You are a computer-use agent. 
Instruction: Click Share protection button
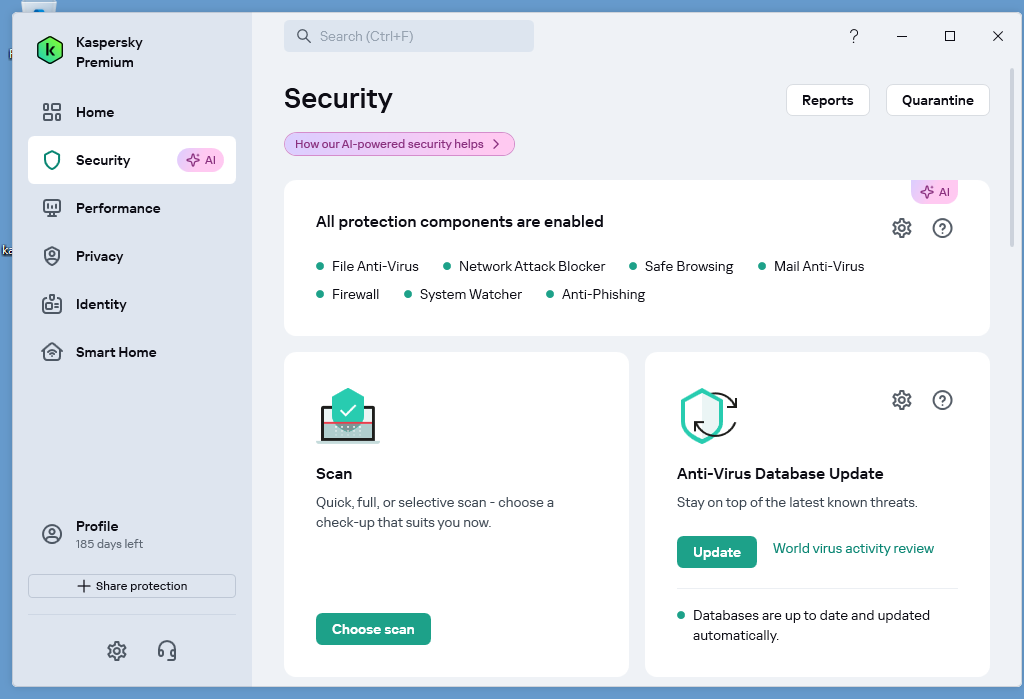point(132,586)
